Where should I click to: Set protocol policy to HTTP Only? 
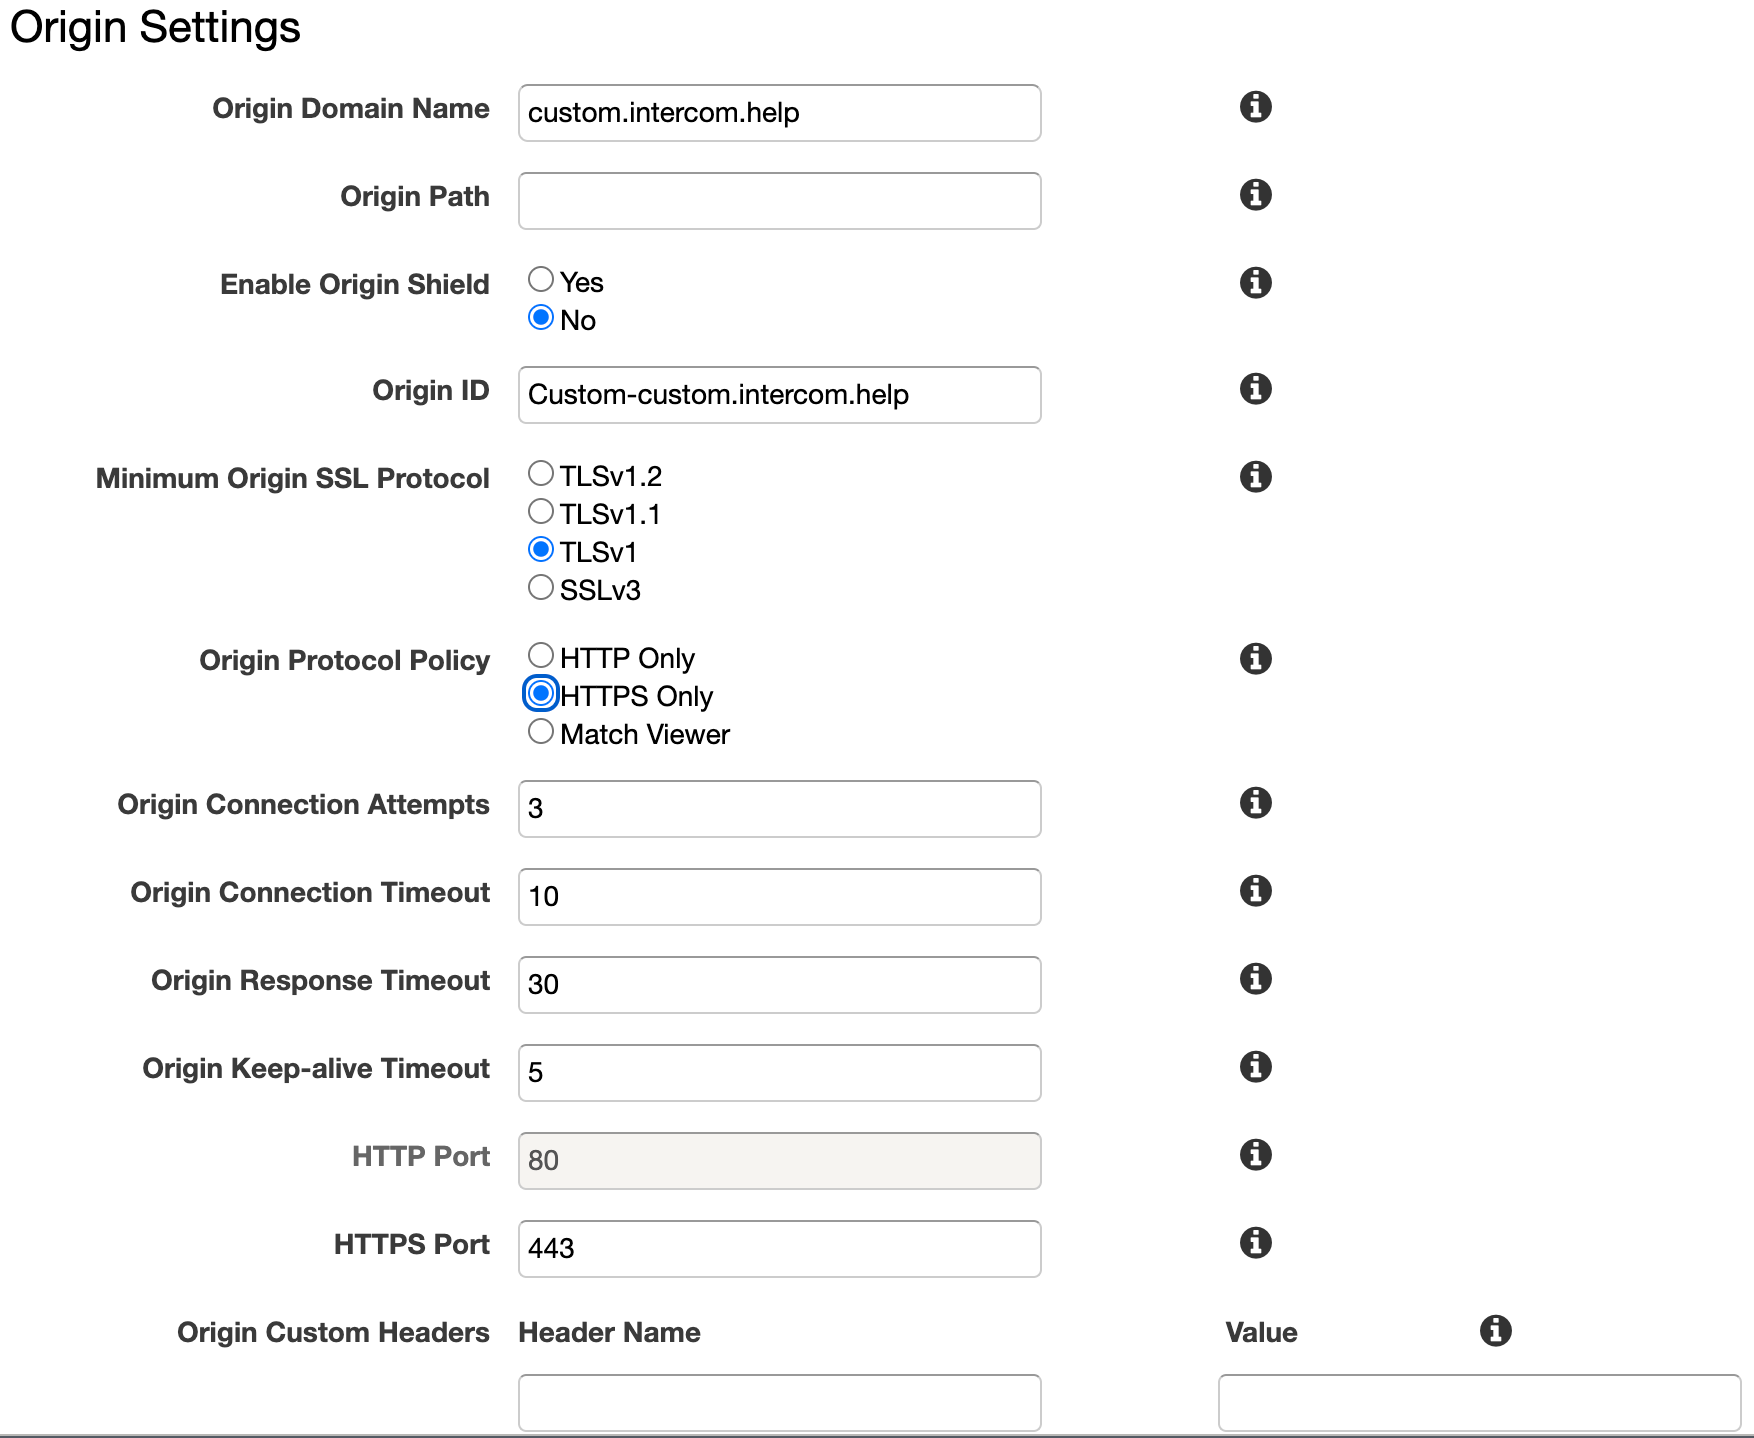[541, 655]
